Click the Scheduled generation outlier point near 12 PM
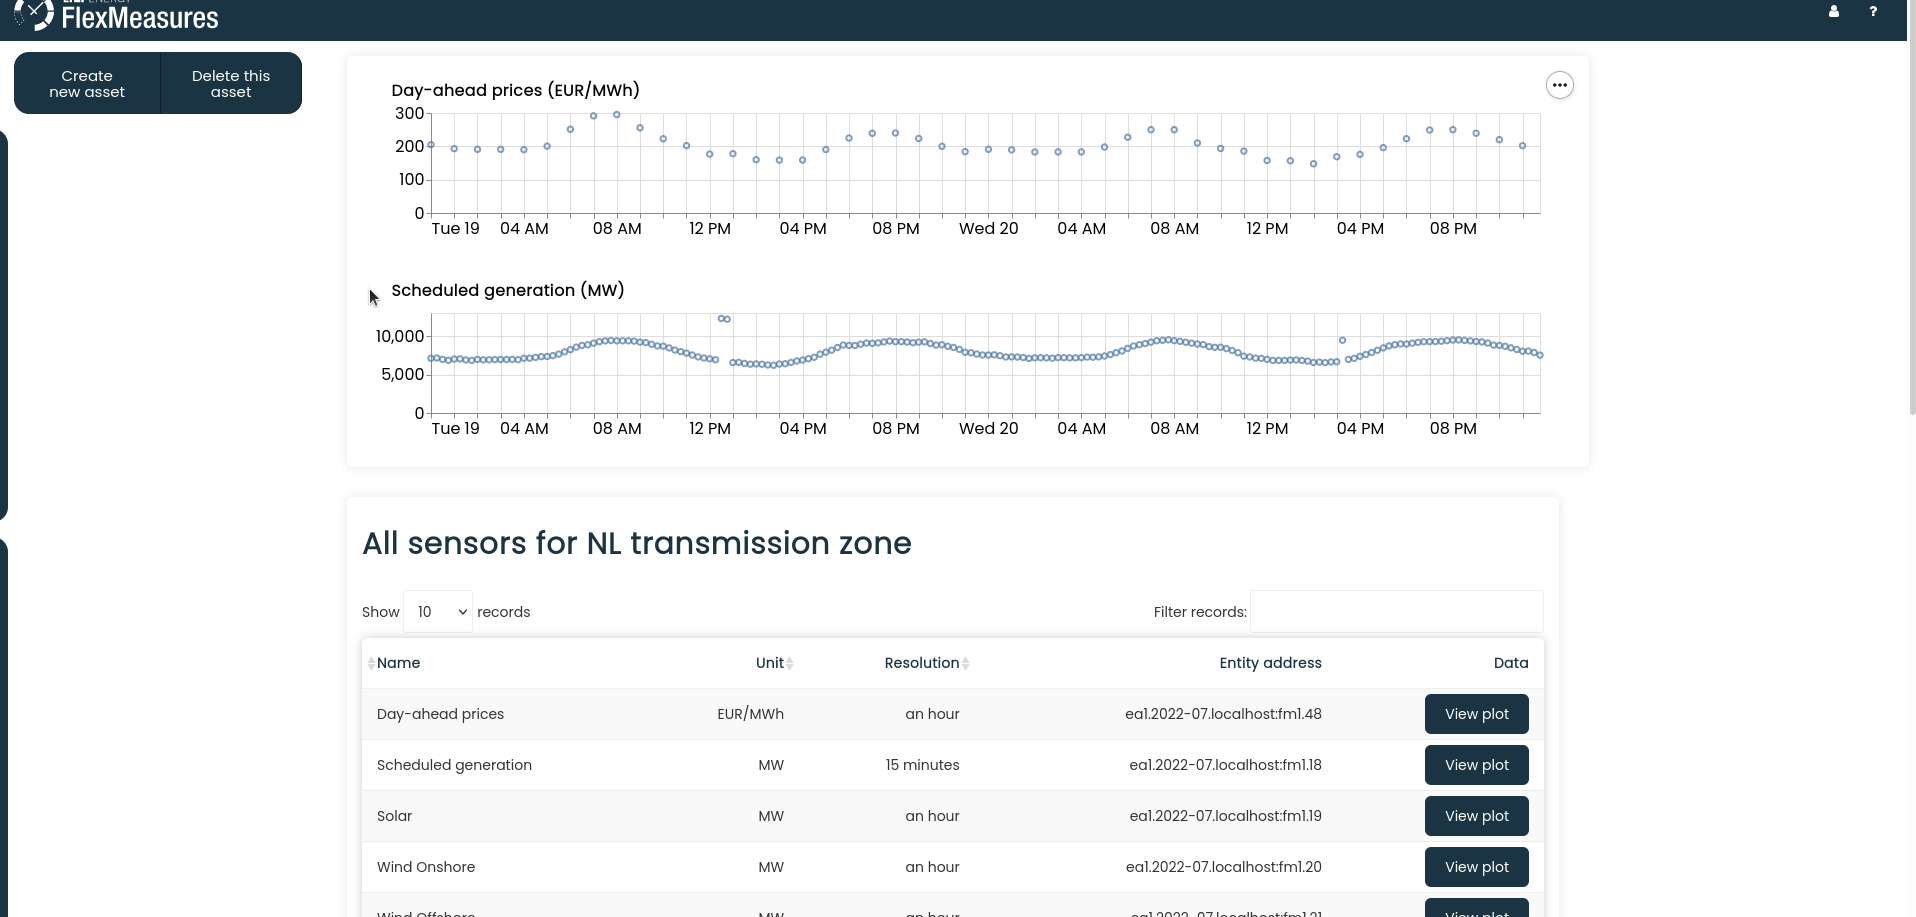Image resolution: width=1916 pixels, height=917 pixels. coord(724,319)
